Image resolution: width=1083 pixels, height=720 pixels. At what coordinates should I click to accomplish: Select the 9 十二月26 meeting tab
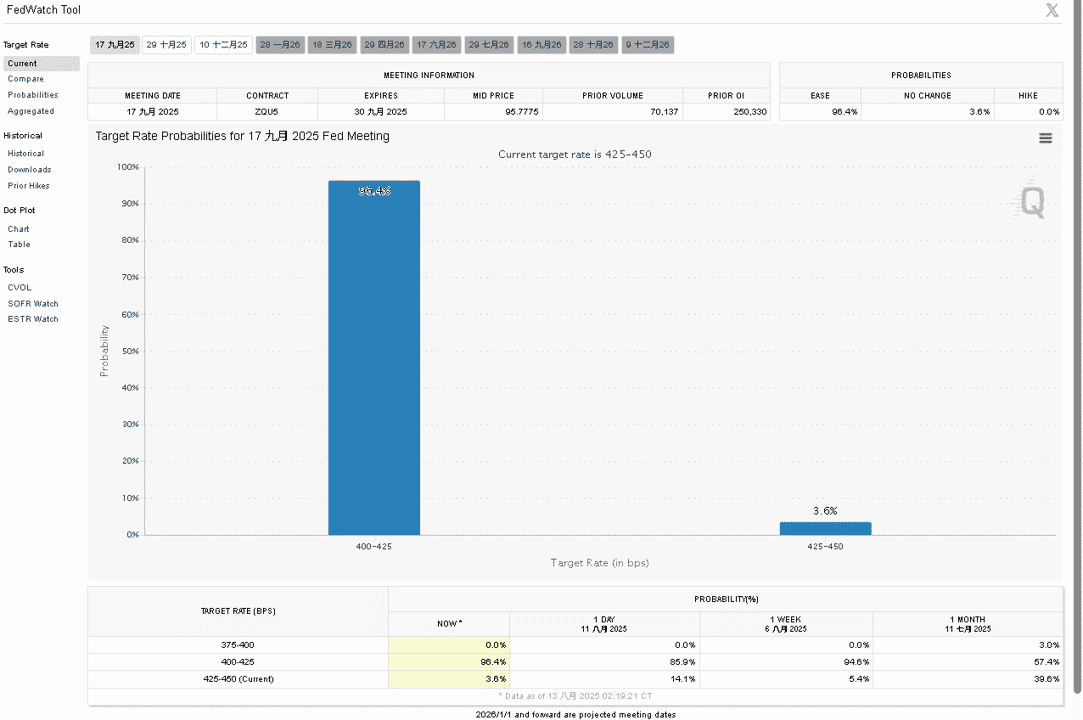[647, 45]
